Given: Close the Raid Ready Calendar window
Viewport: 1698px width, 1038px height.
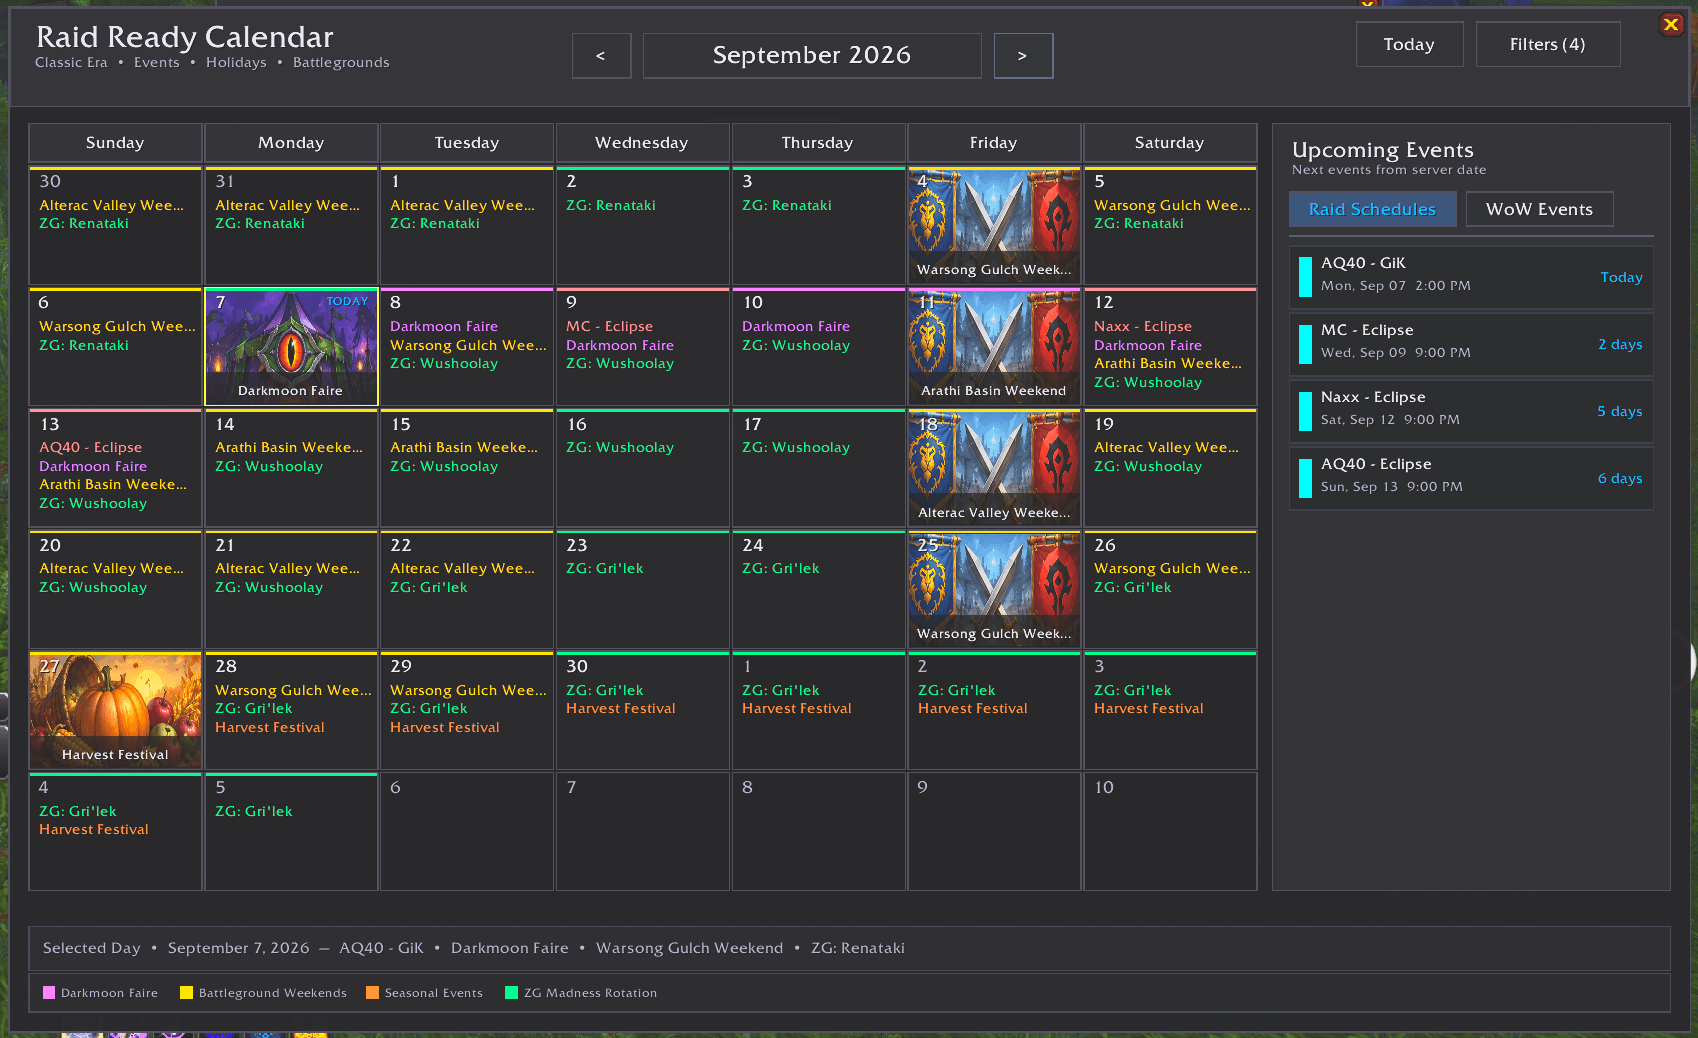Looking at the screenshot, I should click(1671, 24).
